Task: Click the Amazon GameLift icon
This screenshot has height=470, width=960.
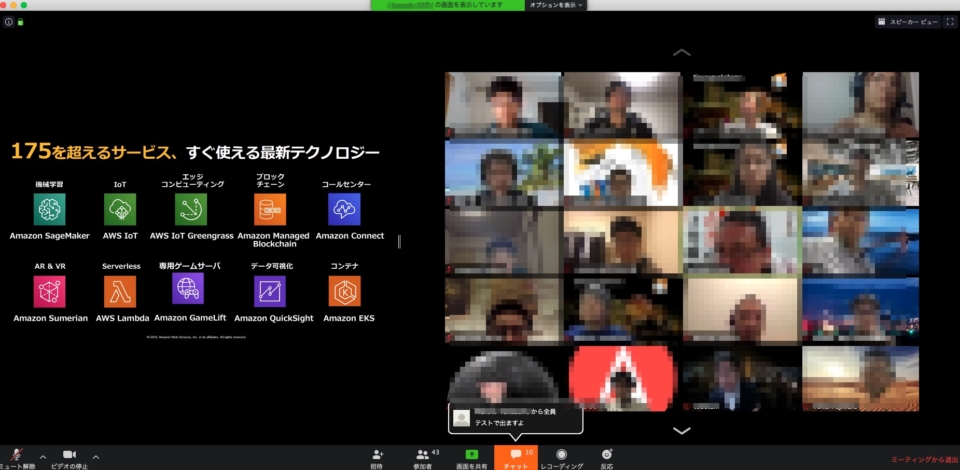Action: point(188,288)
